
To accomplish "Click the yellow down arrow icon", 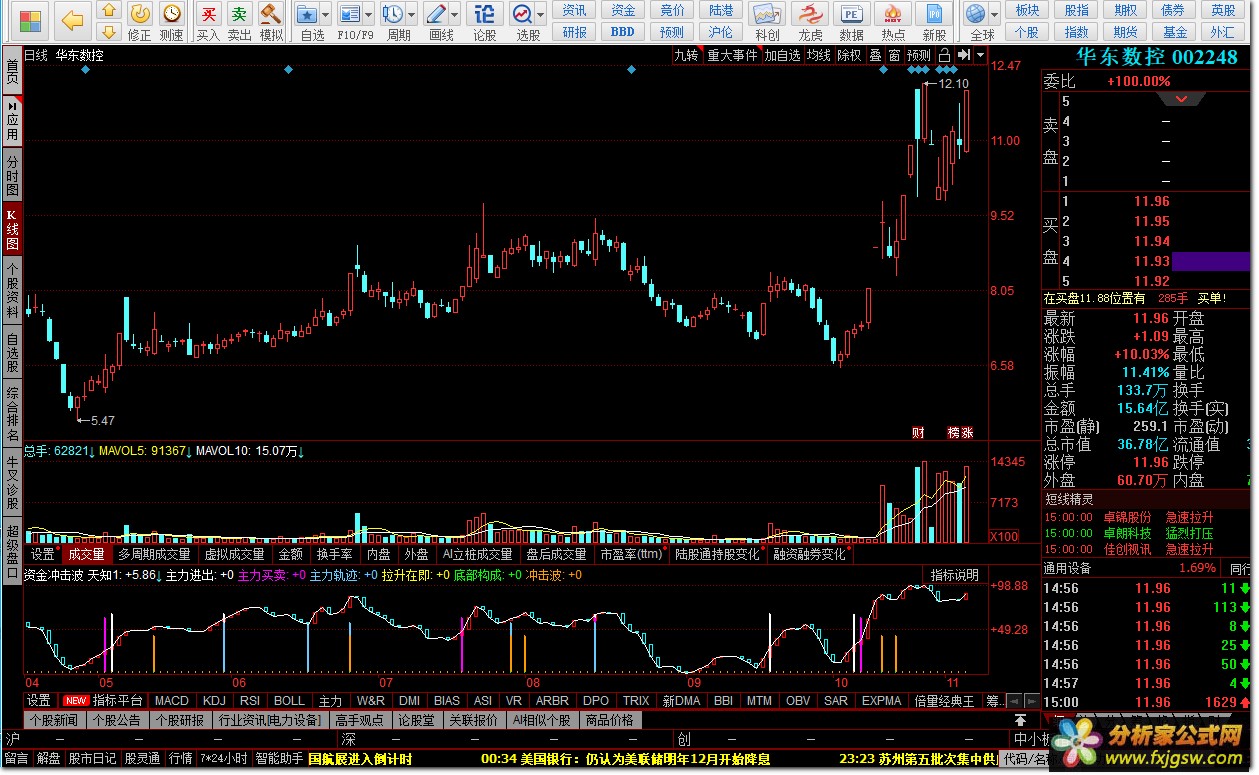I will pyautogui.click(x=110, y=31).
